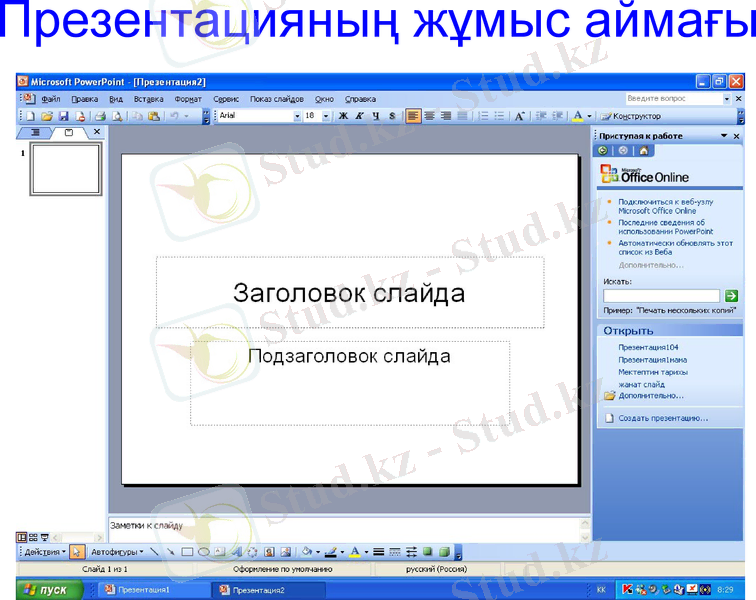Image resolution: width=756 pixels, height=600 pixels.
Task: Apply font color with the A button in formatting toolbar
Action: pyautogui.click(x=578, y=116)
